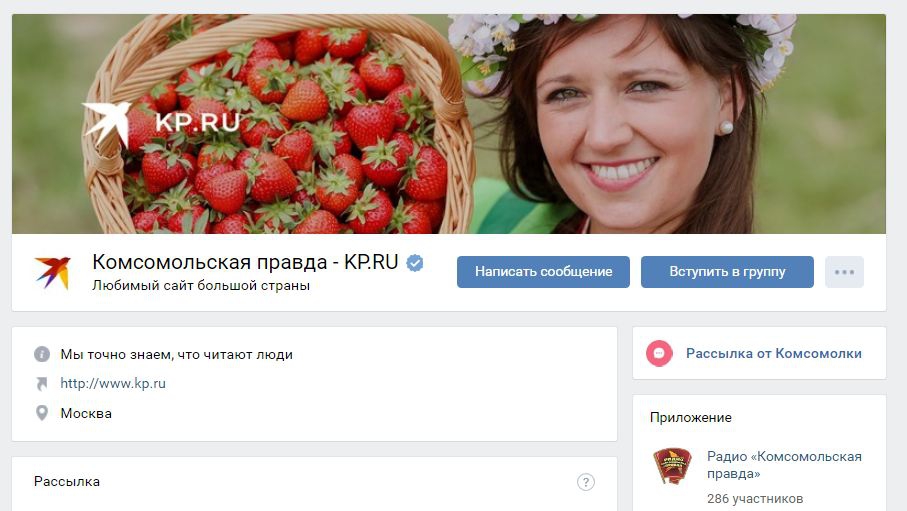Click the pink Рассылка от Комсомолки chat icon
The width and height of the screenshot is (907, 511).
pos(659,353)
